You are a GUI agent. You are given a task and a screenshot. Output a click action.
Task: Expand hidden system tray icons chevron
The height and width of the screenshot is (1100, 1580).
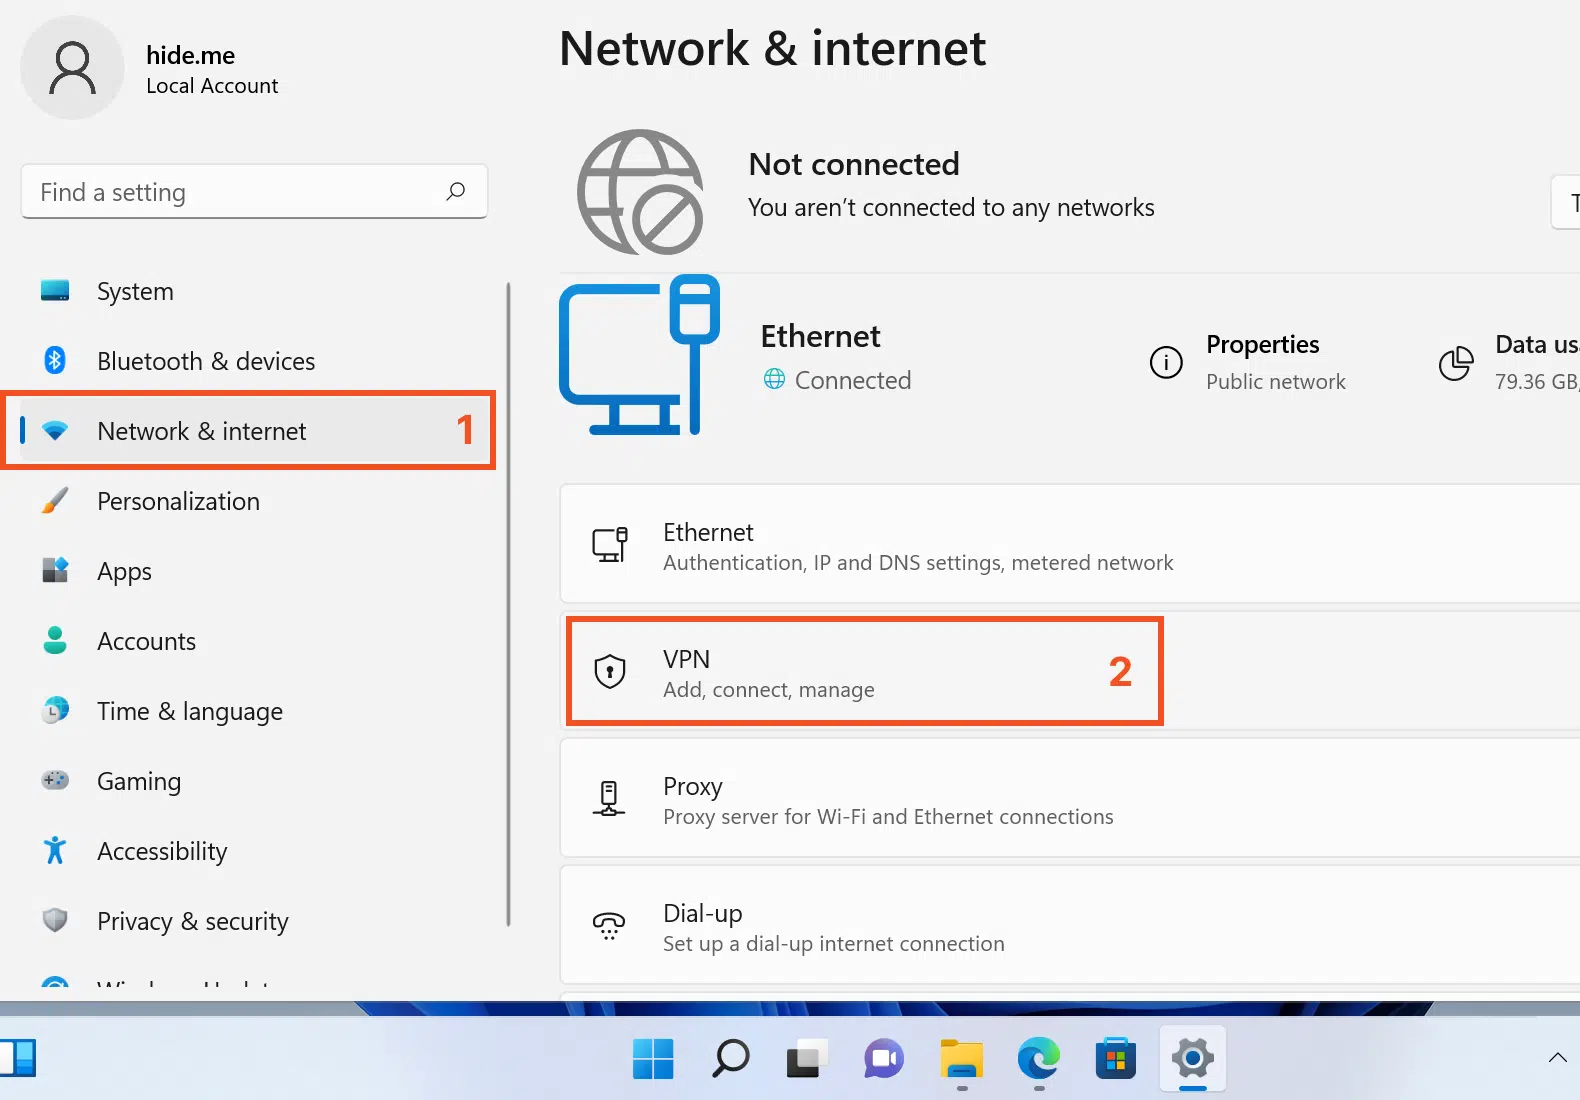click(1557, 1057)
